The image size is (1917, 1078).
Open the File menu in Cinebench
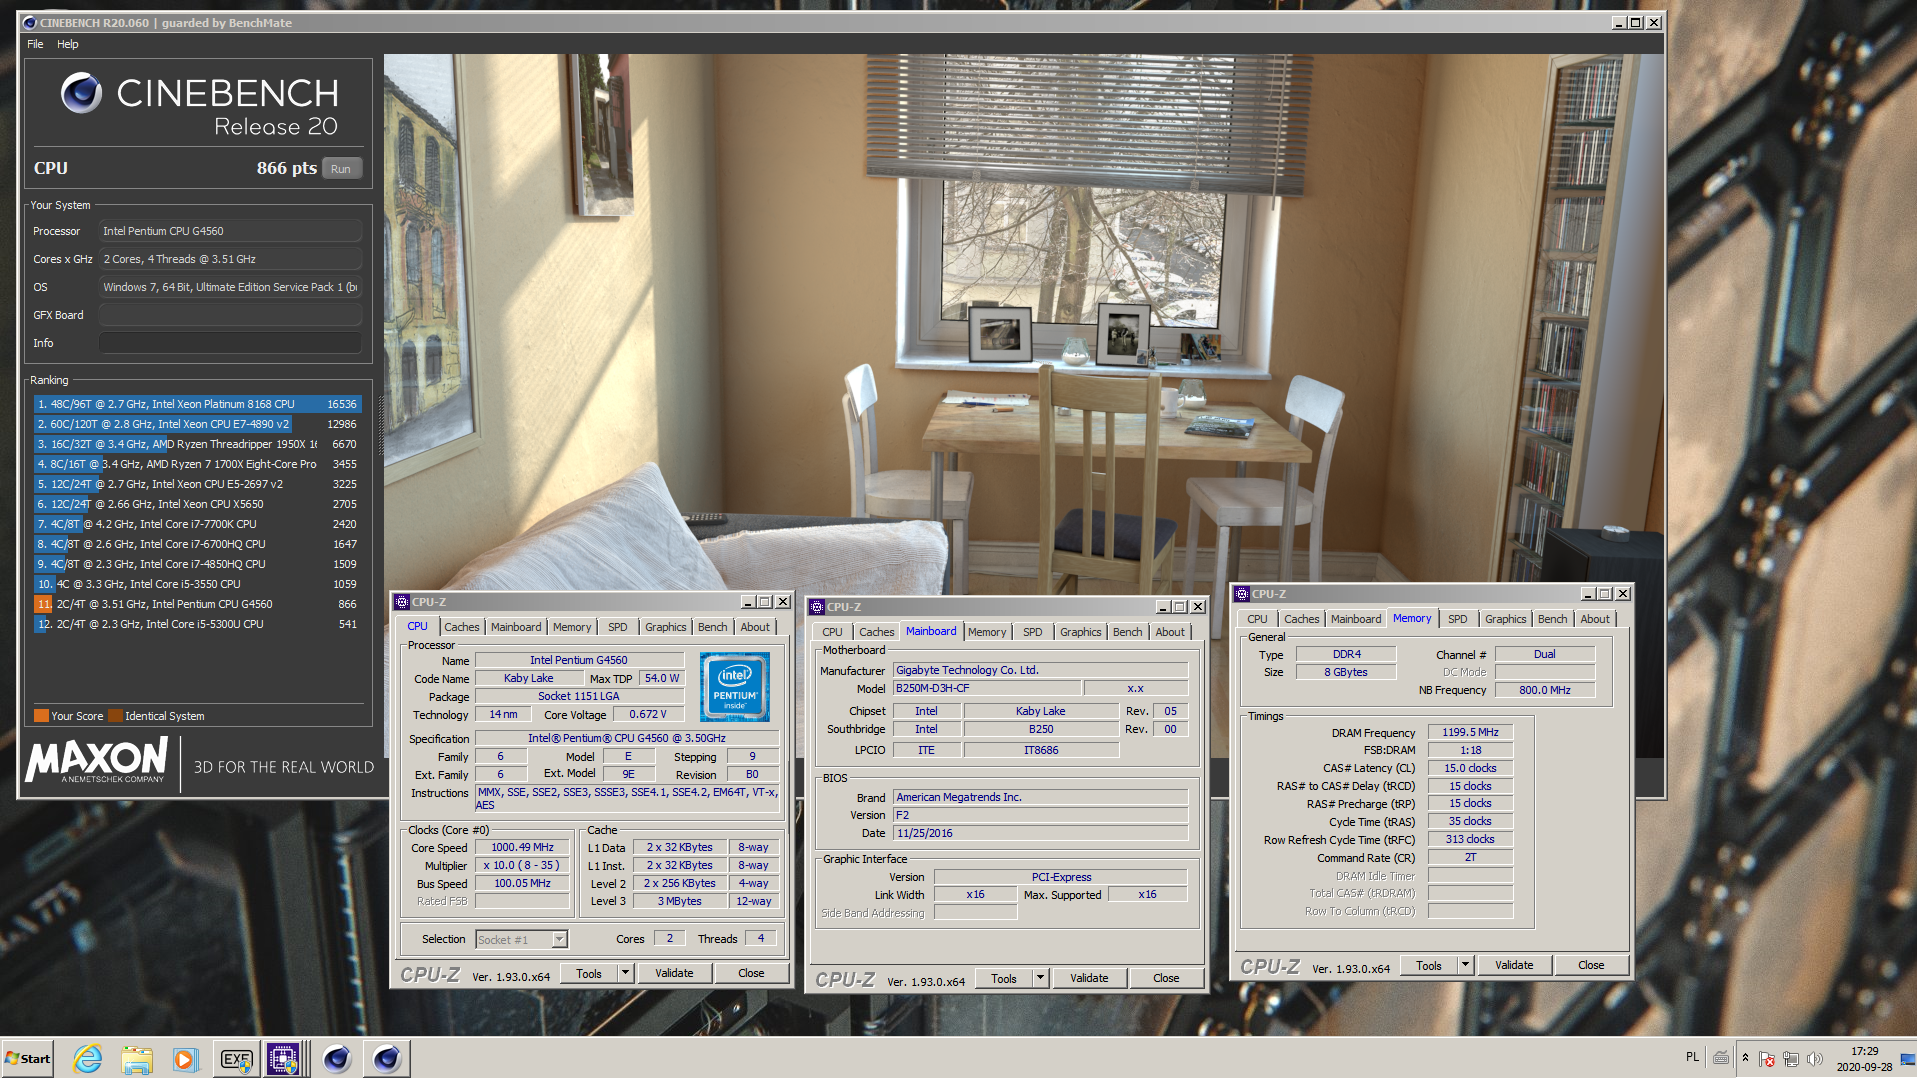point(35,44)
